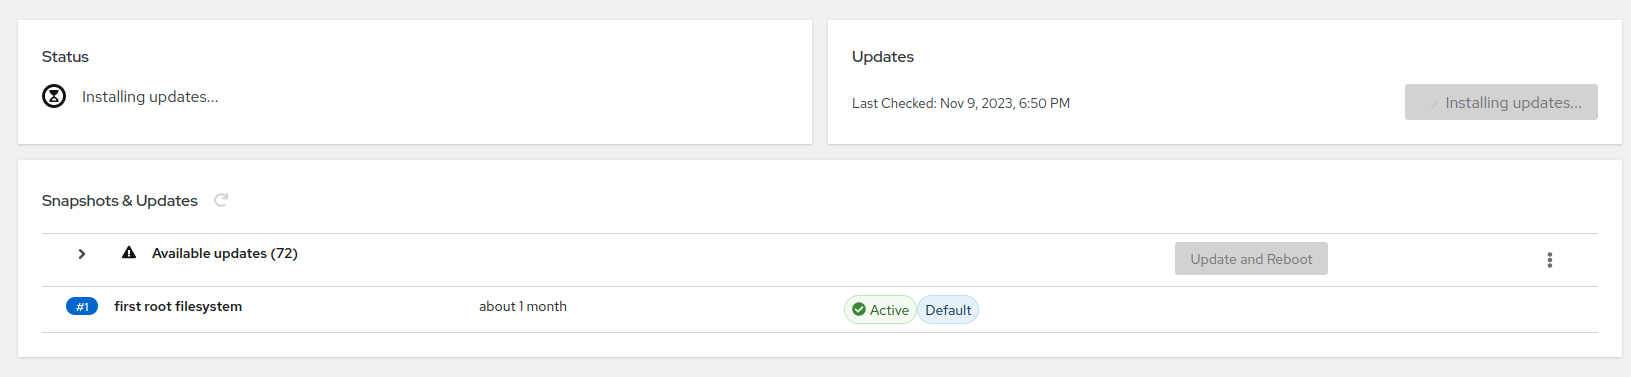Select the Available updates (72) label
1631x377 pixels.
click(x=225, y=253)
